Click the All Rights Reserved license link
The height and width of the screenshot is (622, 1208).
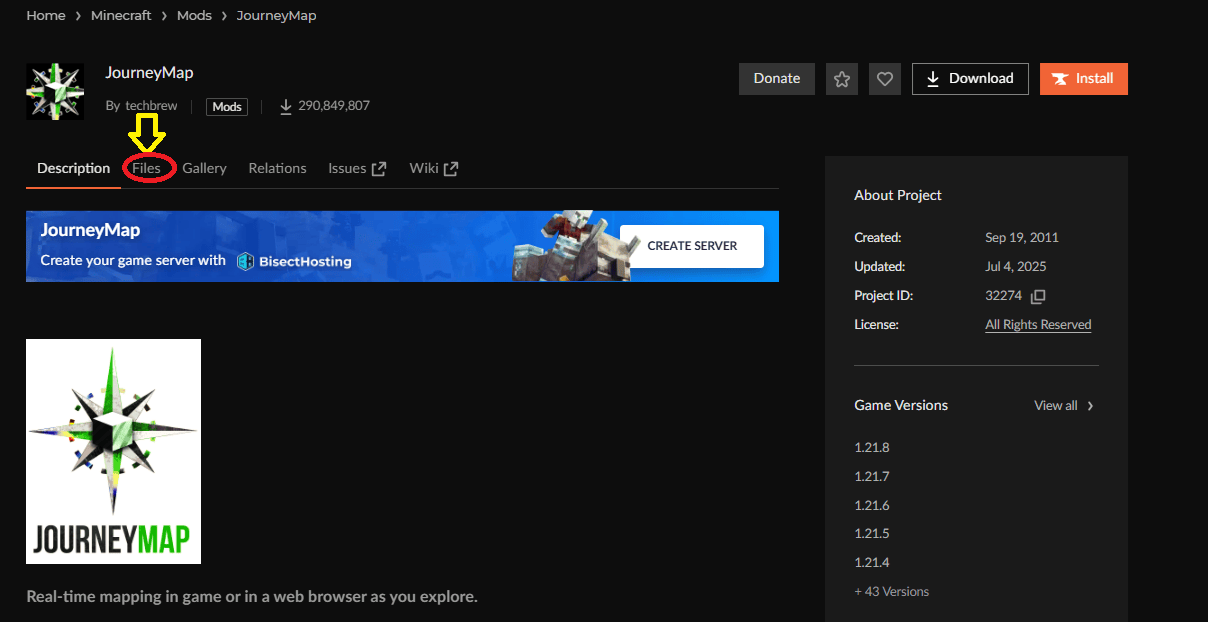click(x=1038, y=325)
